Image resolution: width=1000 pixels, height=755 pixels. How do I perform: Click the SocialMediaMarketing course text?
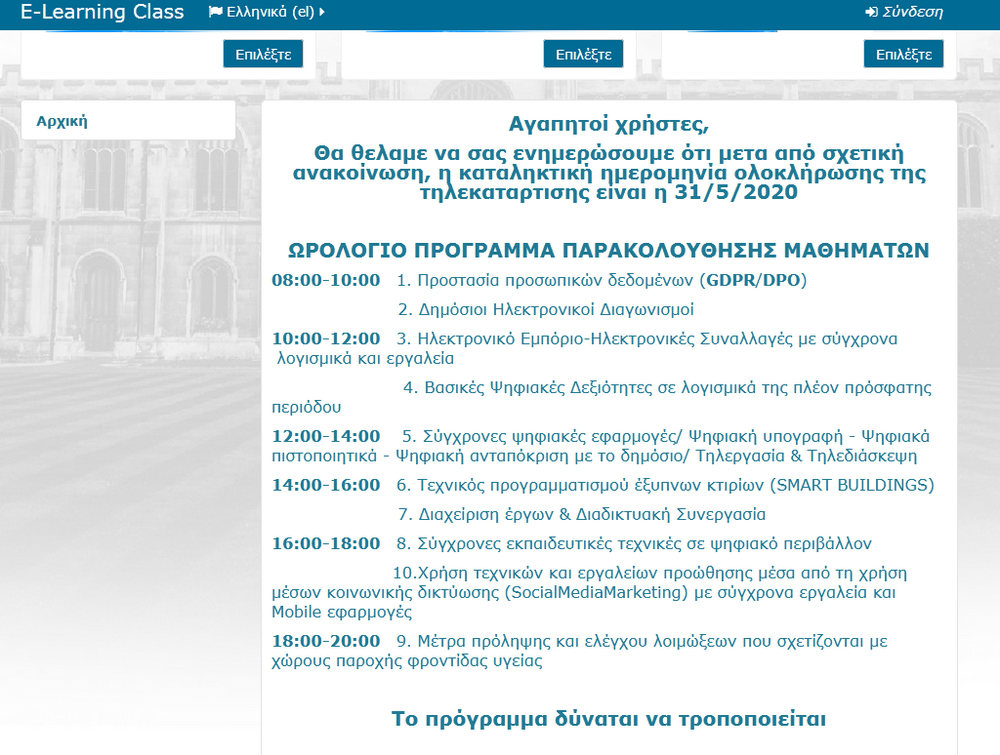pyautogui.click(x=598, y=592)
